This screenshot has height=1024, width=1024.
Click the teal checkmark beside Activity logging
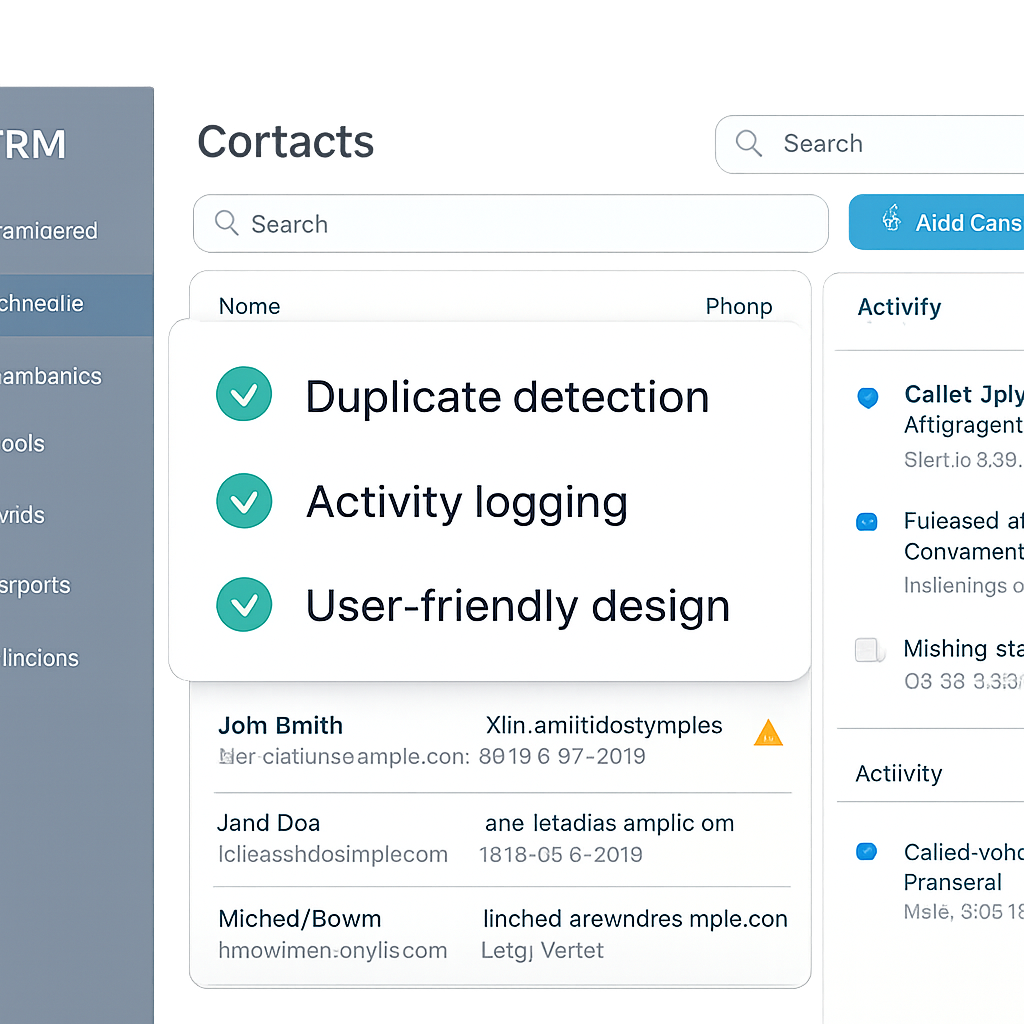(x=244, y=501)
